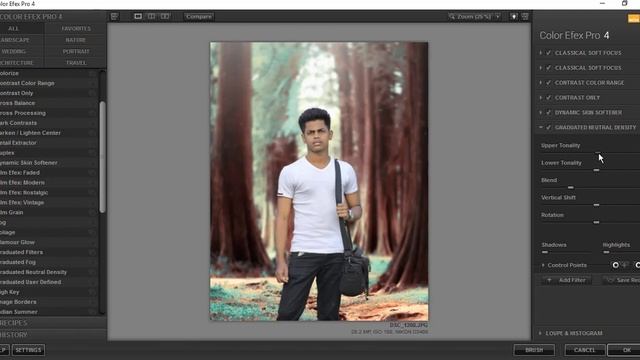The image size is (640, 360).
Task: Select the Landscape category tab
Action: point(15,40)
